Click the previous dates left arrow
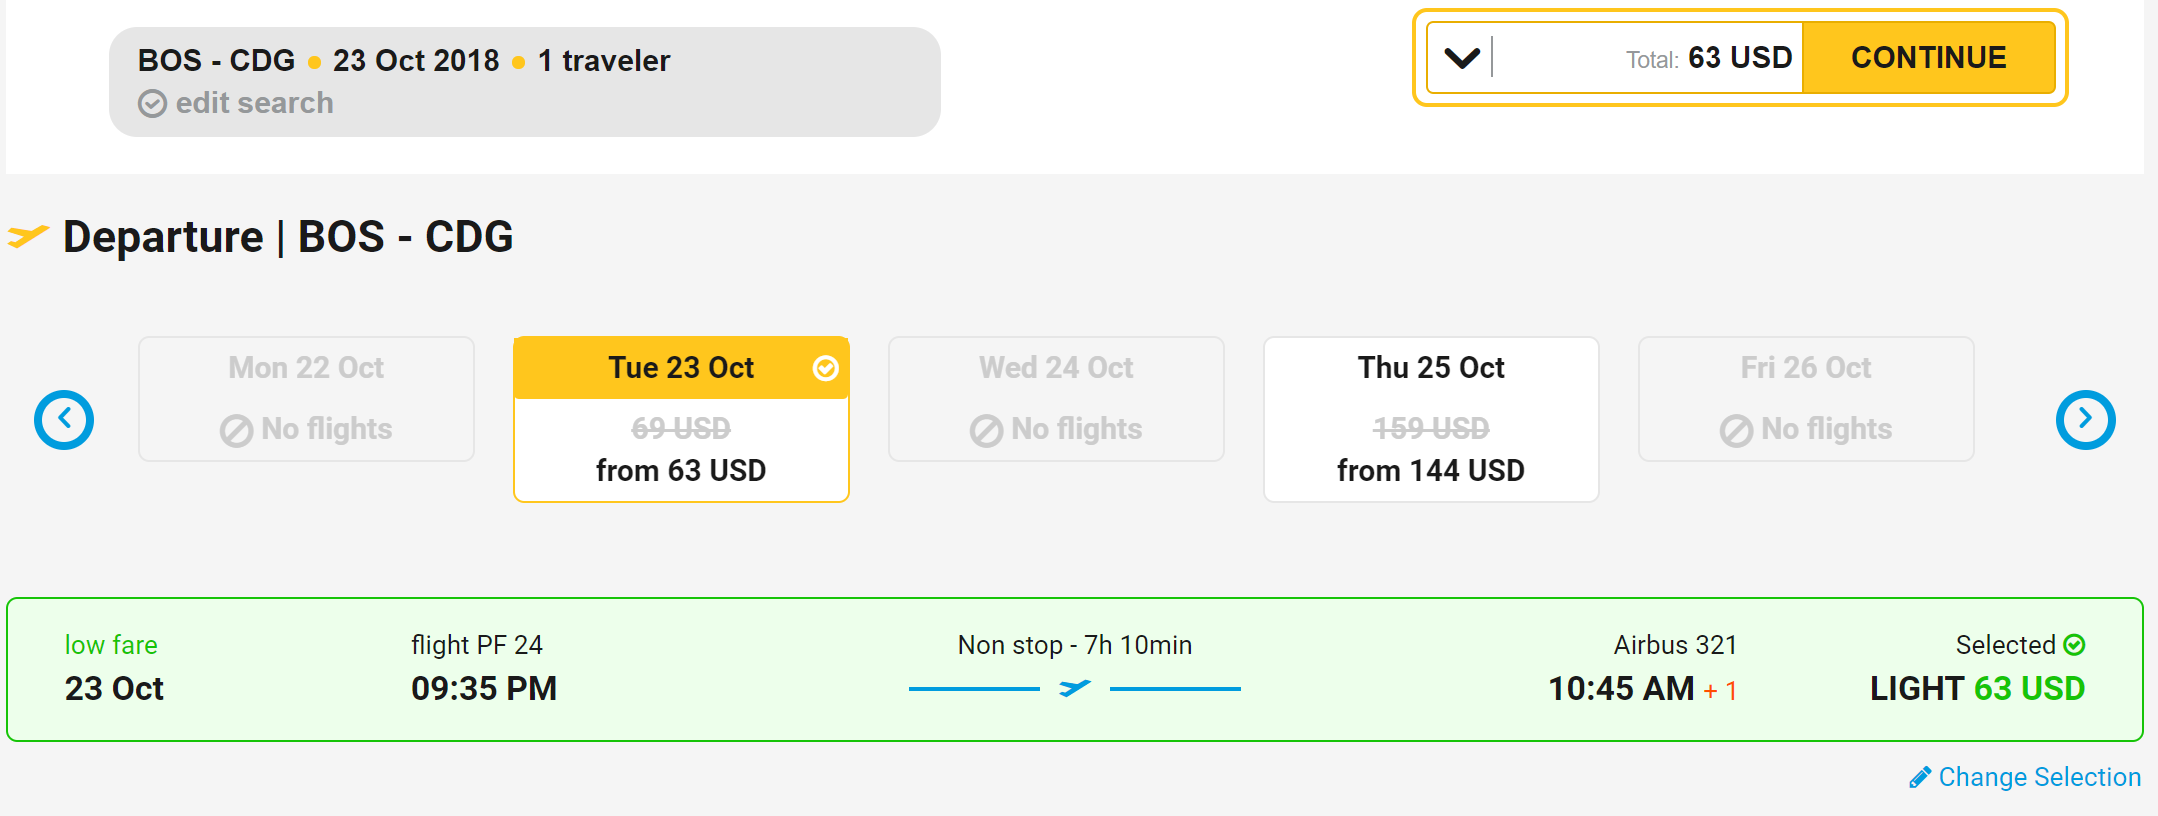 [64, 419]
